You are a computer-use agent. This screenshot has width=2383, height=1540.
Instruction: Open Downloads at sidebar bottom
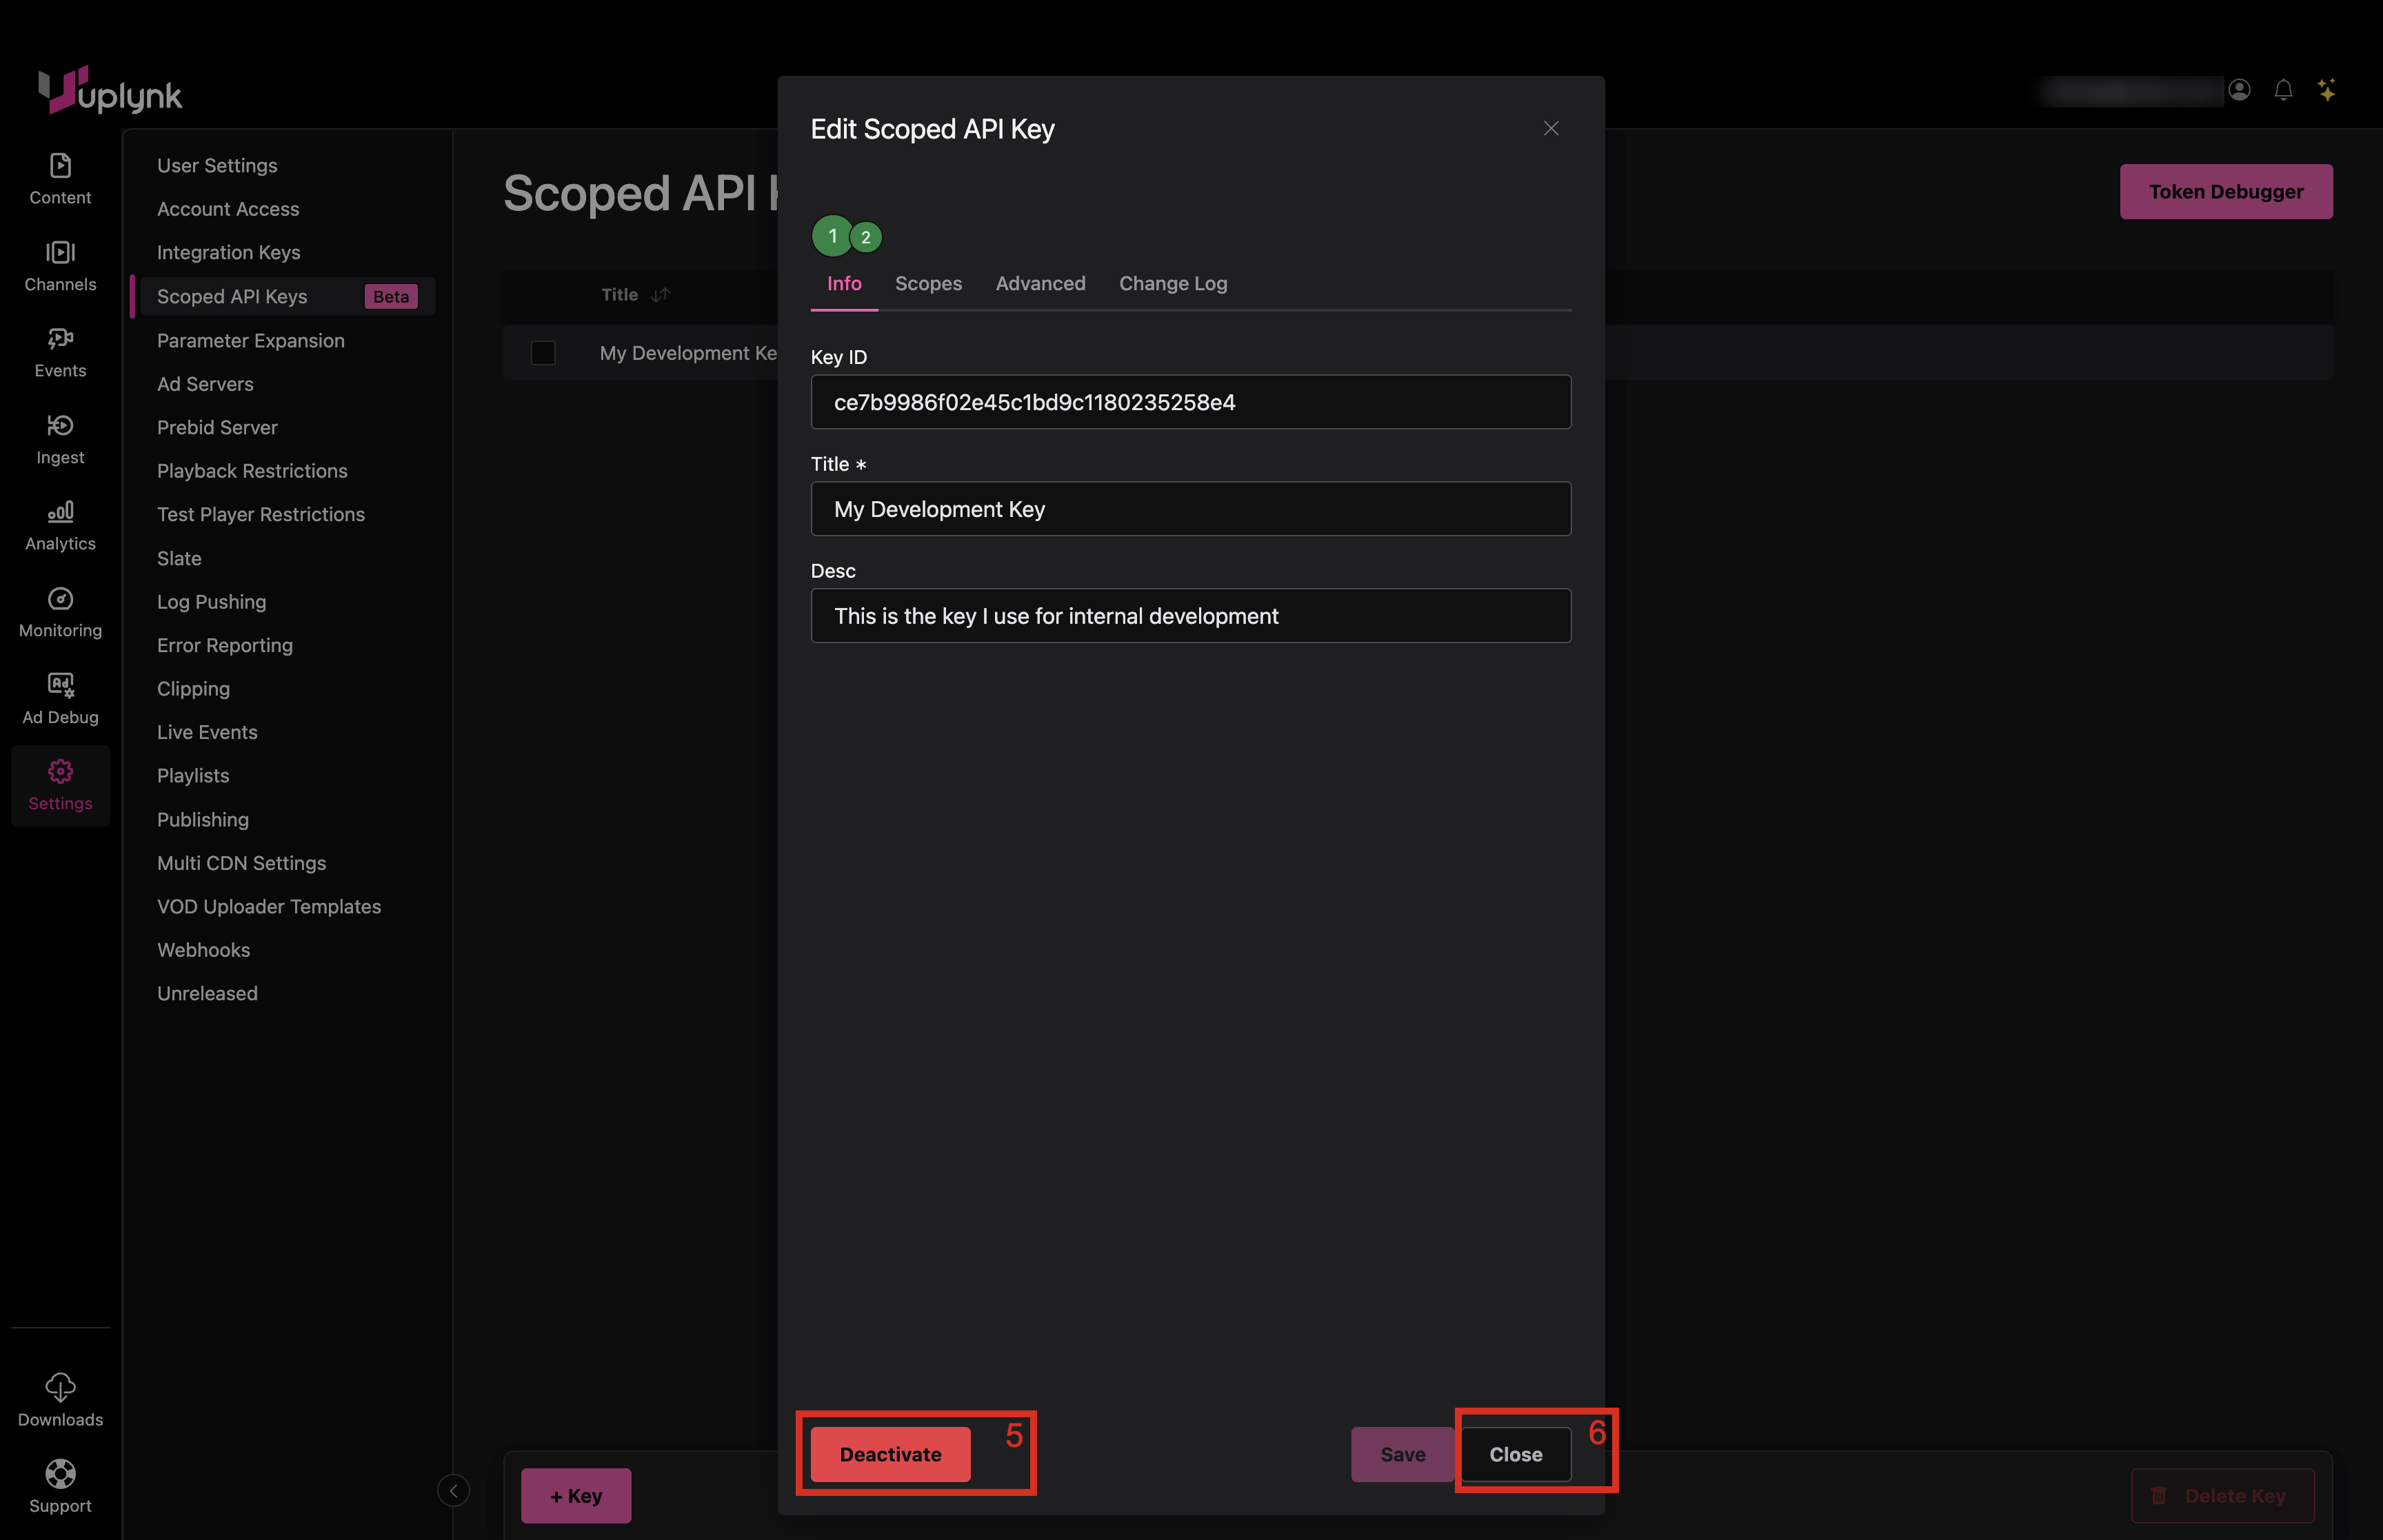[x=60, y=1399]
